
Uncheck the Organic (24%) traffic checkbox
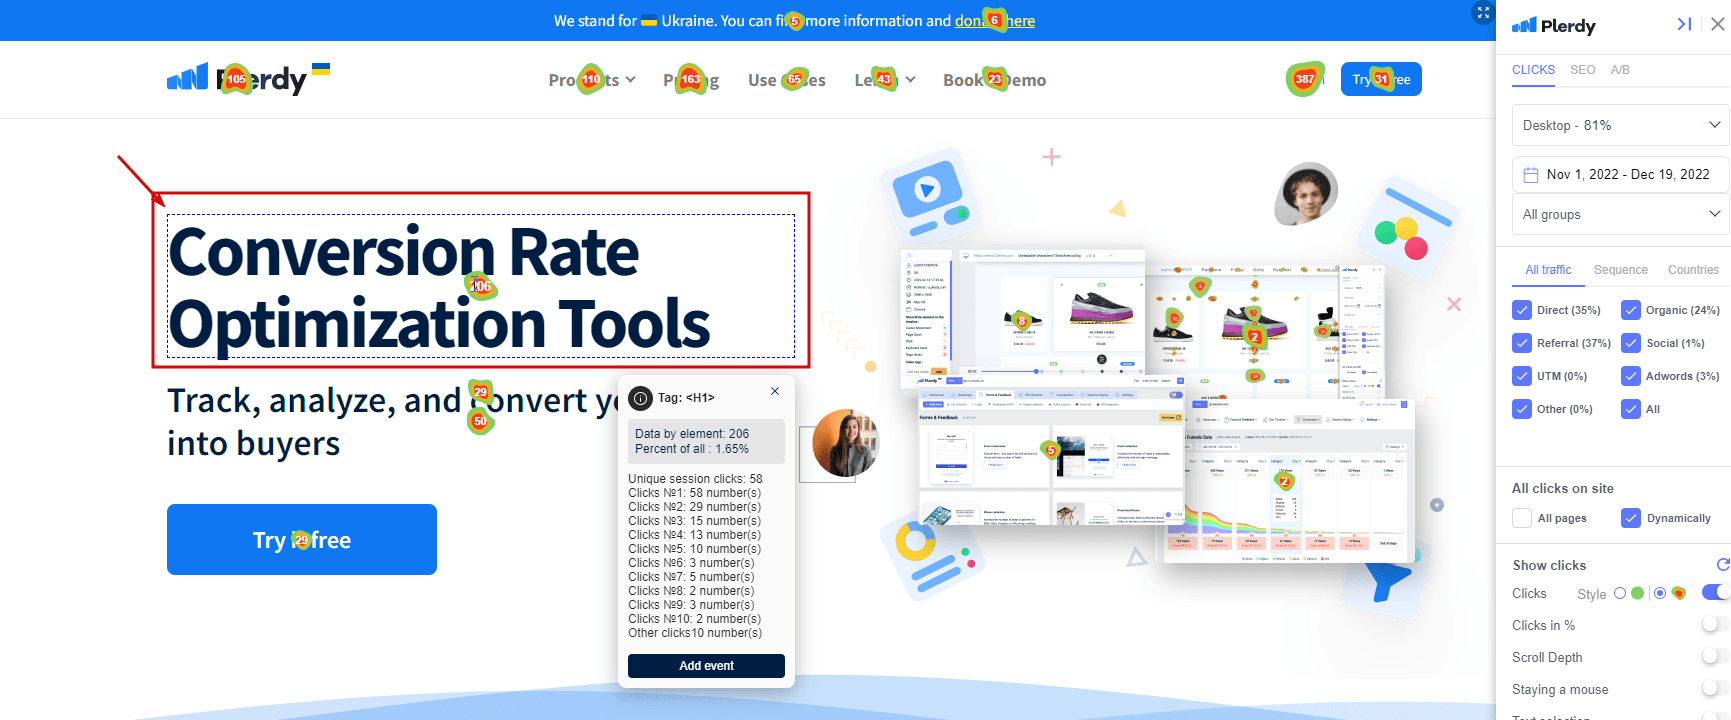pyautogui.click(x=1631, y=310)
